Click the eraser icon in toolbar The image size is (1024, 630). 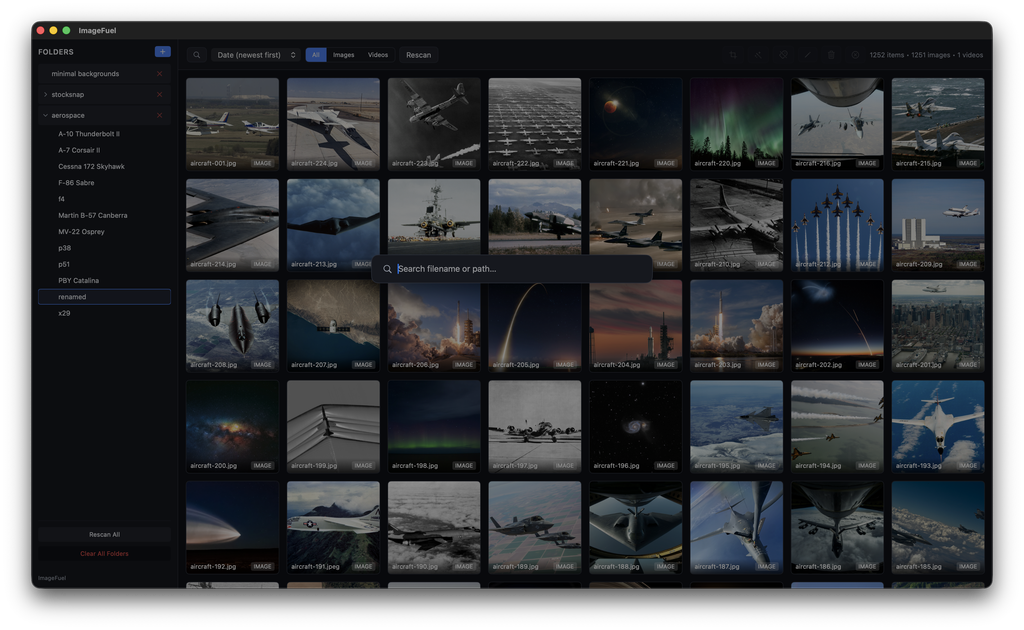point(782,55)
